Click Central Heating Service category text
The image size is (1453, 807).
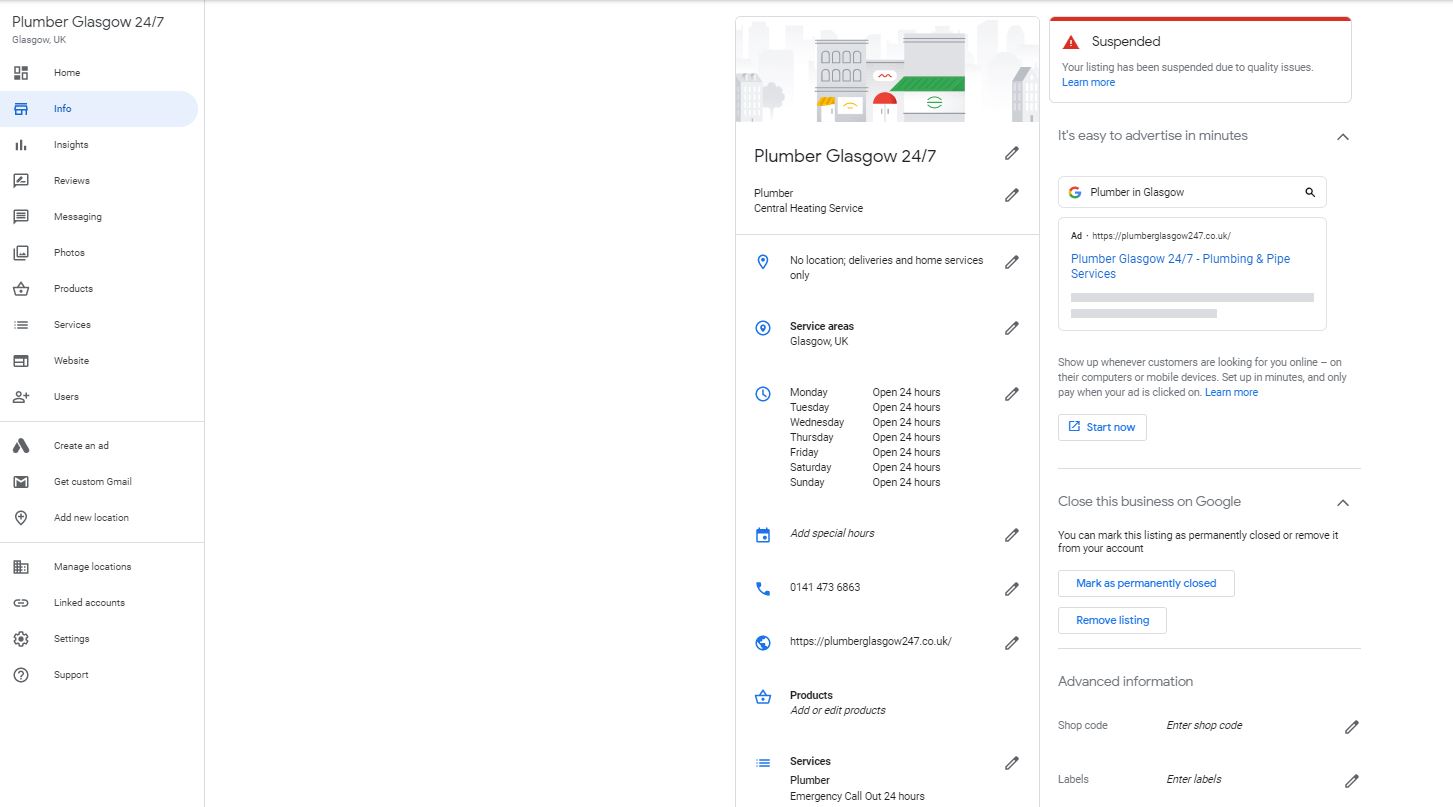click(808, 208)
